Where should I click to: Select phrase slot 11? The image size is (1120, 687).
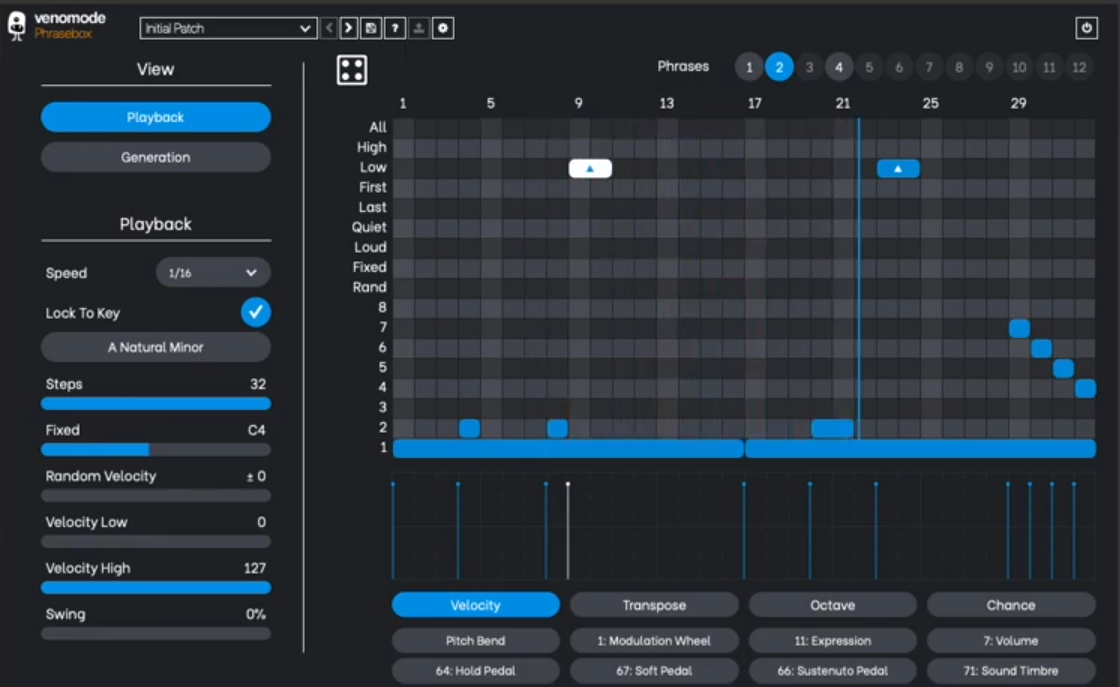click(x=1049, y=67)
